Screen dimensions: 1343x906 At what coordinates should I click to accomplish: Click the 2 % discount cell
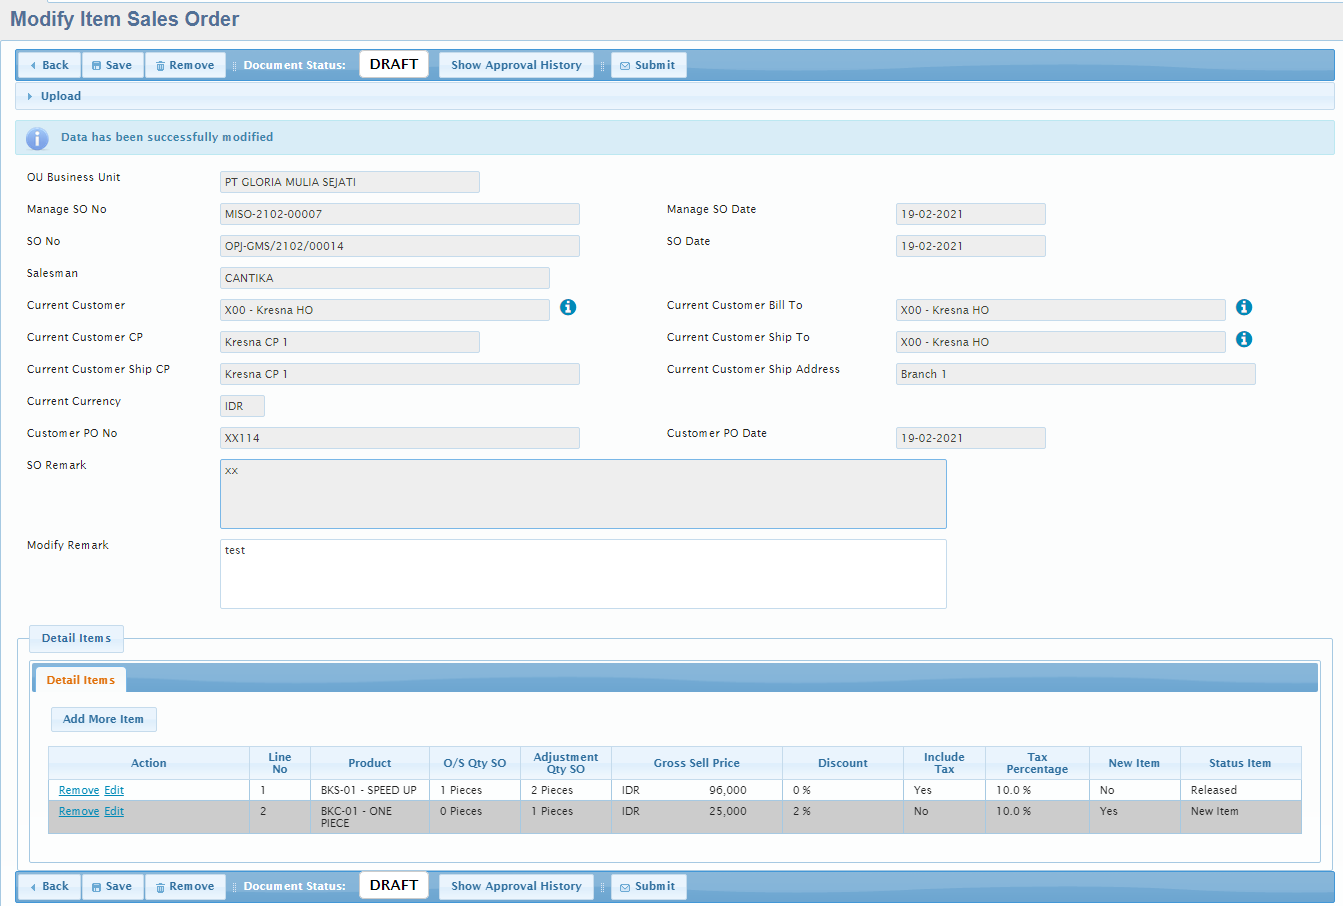[x=843, y=817]
